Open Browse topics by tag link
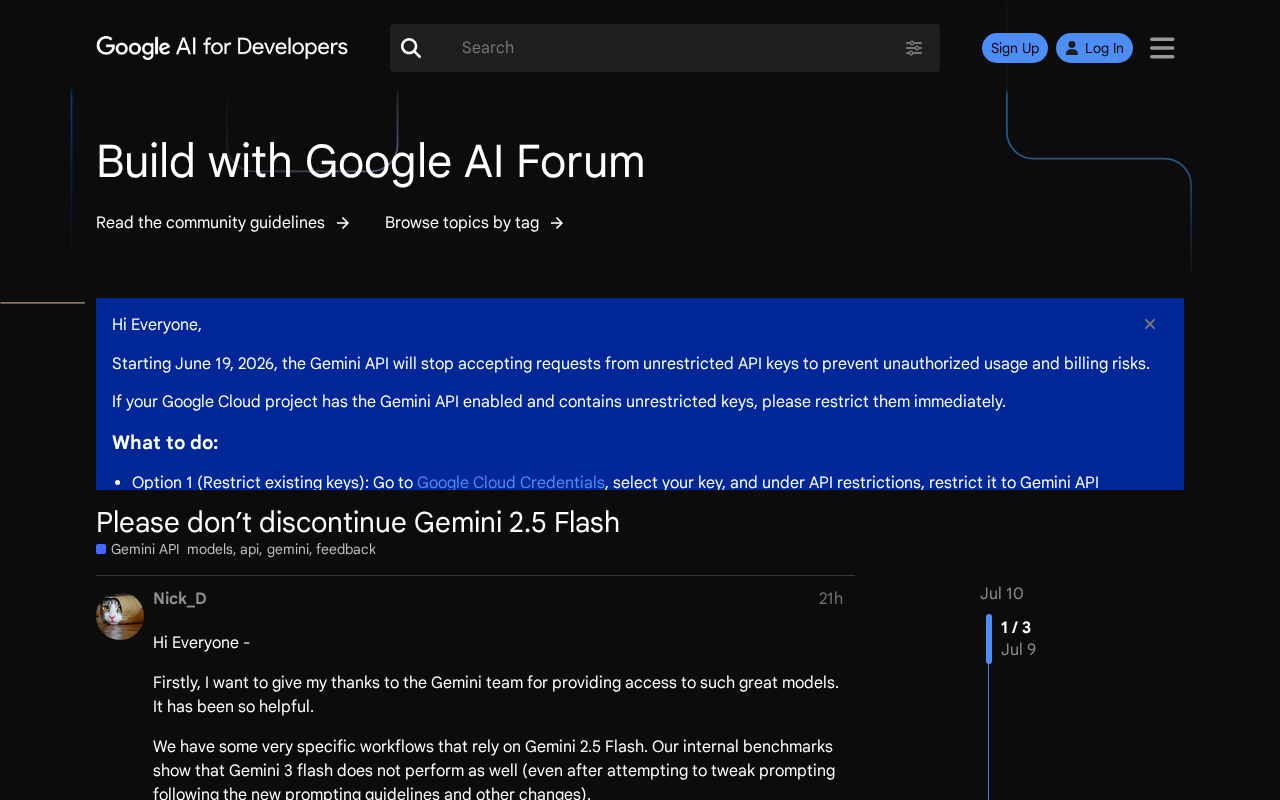Screen dimensions: 1280x800 (475, 222)
